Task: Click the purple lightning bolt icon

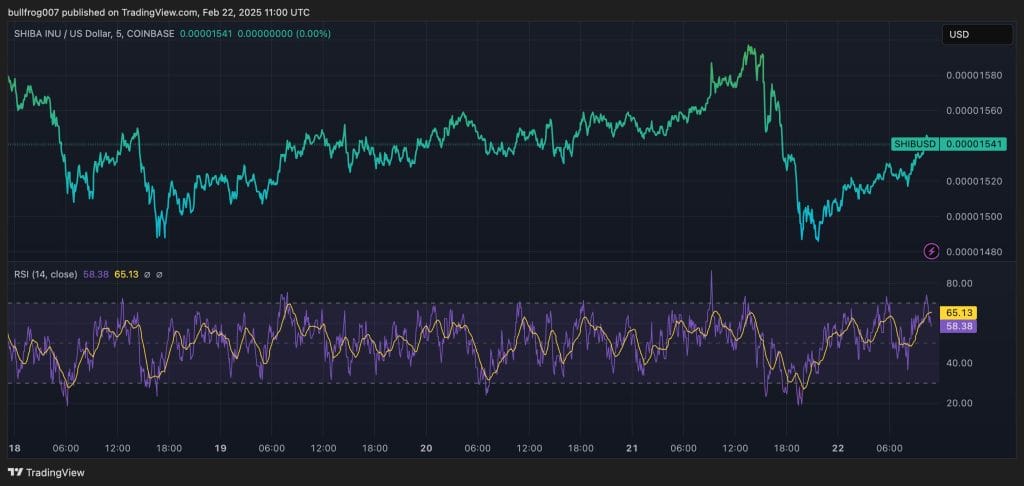Action: point(931,251)
